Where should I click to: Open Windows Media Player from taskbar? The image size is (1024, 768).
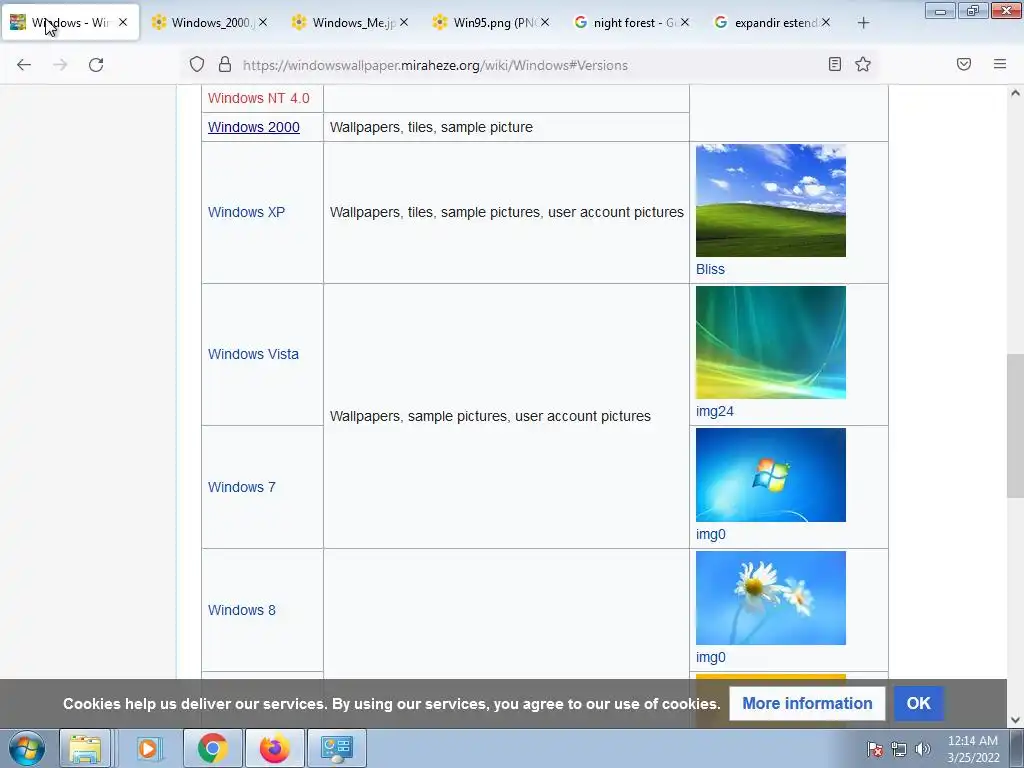[148, 748]
